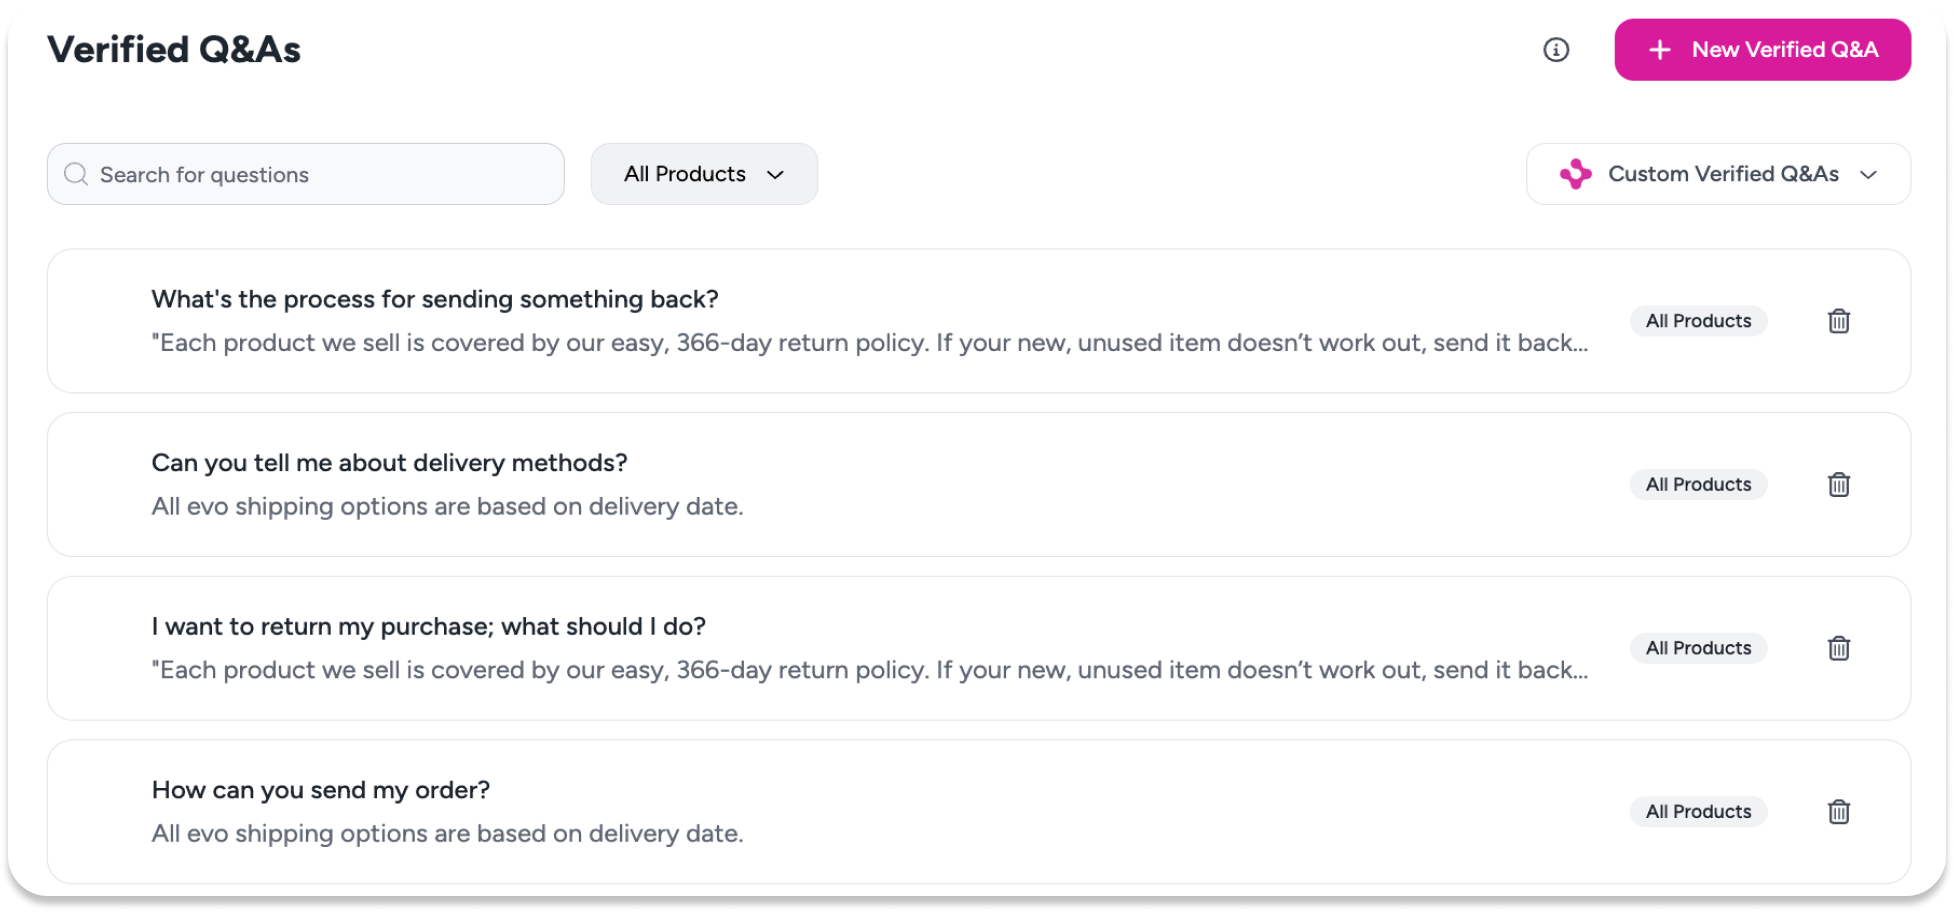Open "What's the process for sending something back?"
The image size is (1954, 912).
click(435, 300)
